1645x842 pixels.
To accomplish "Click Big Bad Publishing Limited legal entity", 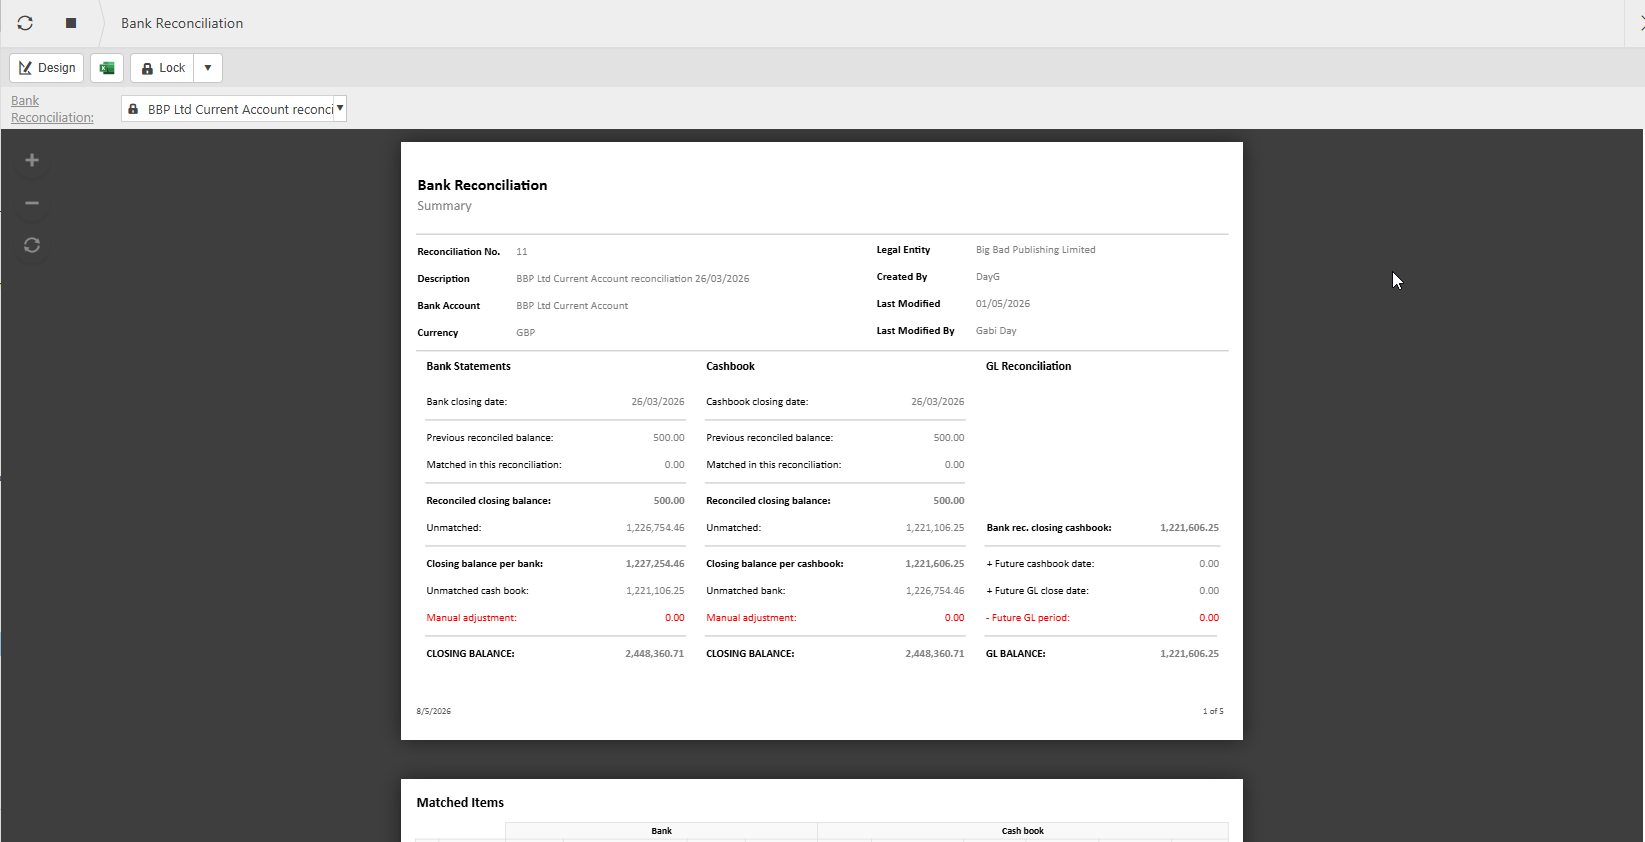I will pyautogui.click(x=1036, y=250).
